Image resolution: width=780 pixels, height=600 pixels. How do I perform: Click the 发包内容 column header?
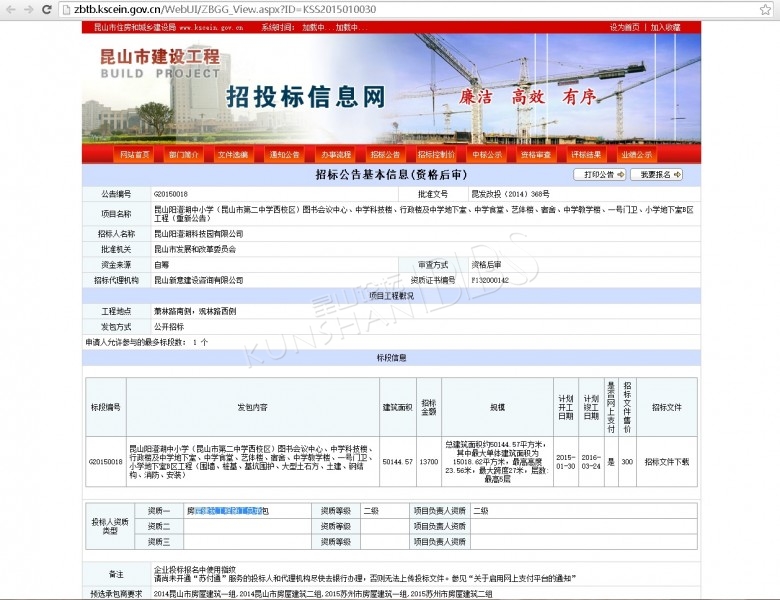point(252,407)
